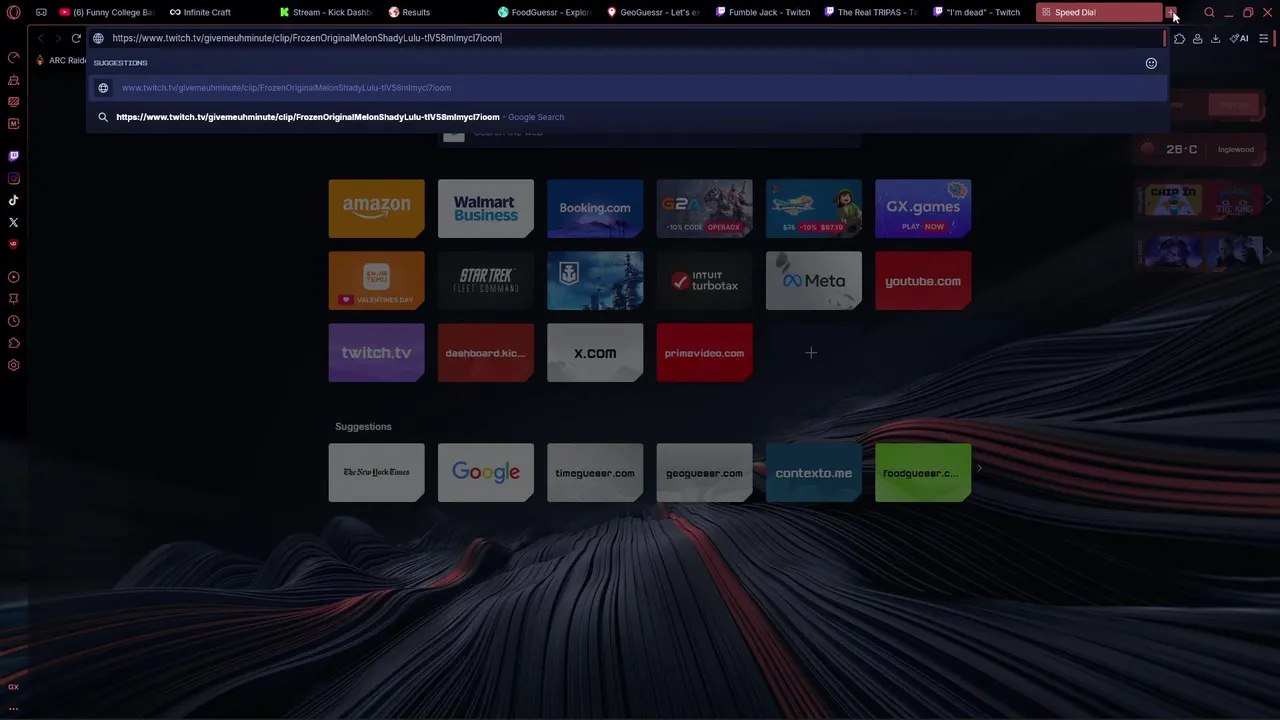Open contexto.me suggestion tile
The width and height of the screenshot is (1280, 720).
pyautogui.click(x=814, y=473)
